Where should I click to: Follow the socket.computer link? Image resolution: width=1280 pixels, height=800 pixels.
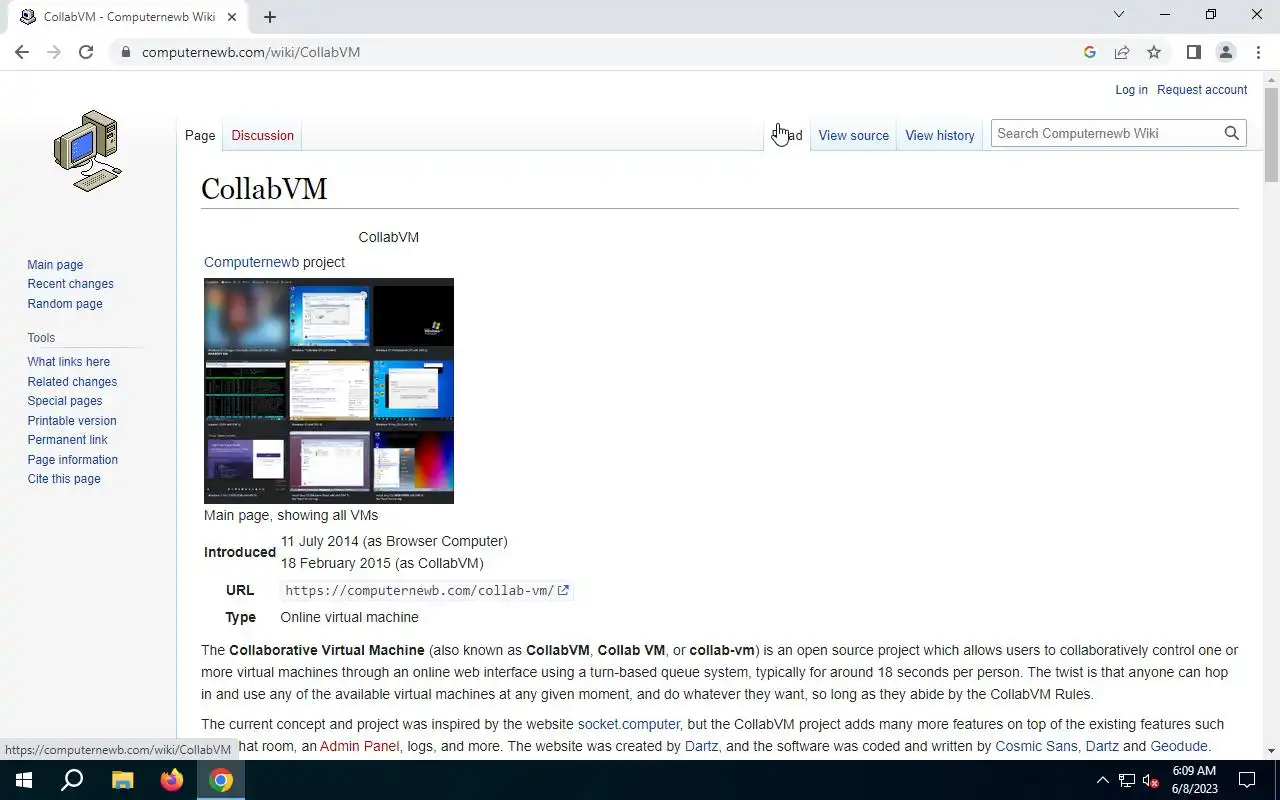point(629,724)
